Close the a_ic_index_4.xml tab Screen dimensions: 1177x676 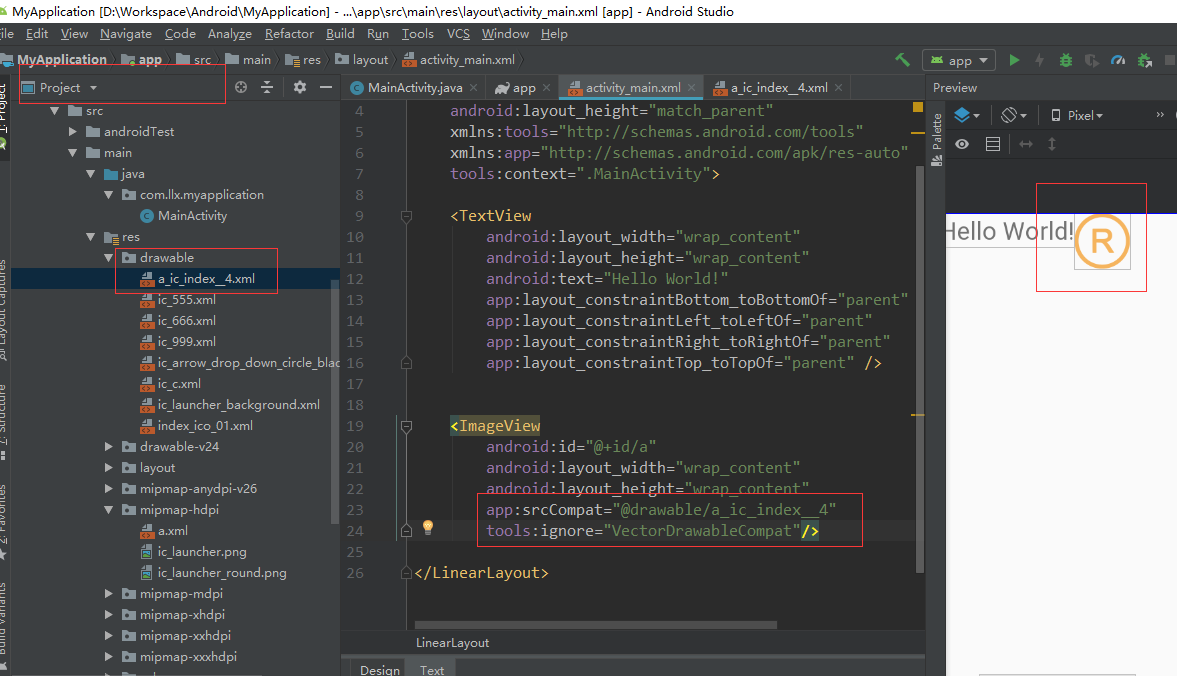838,88
